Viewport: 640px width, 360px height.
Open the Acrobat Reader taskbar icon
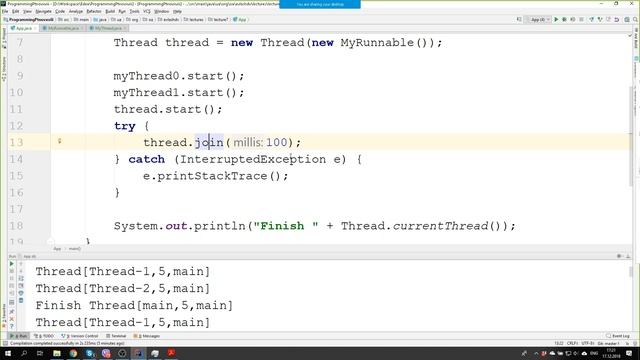click(x=171, y=353)
